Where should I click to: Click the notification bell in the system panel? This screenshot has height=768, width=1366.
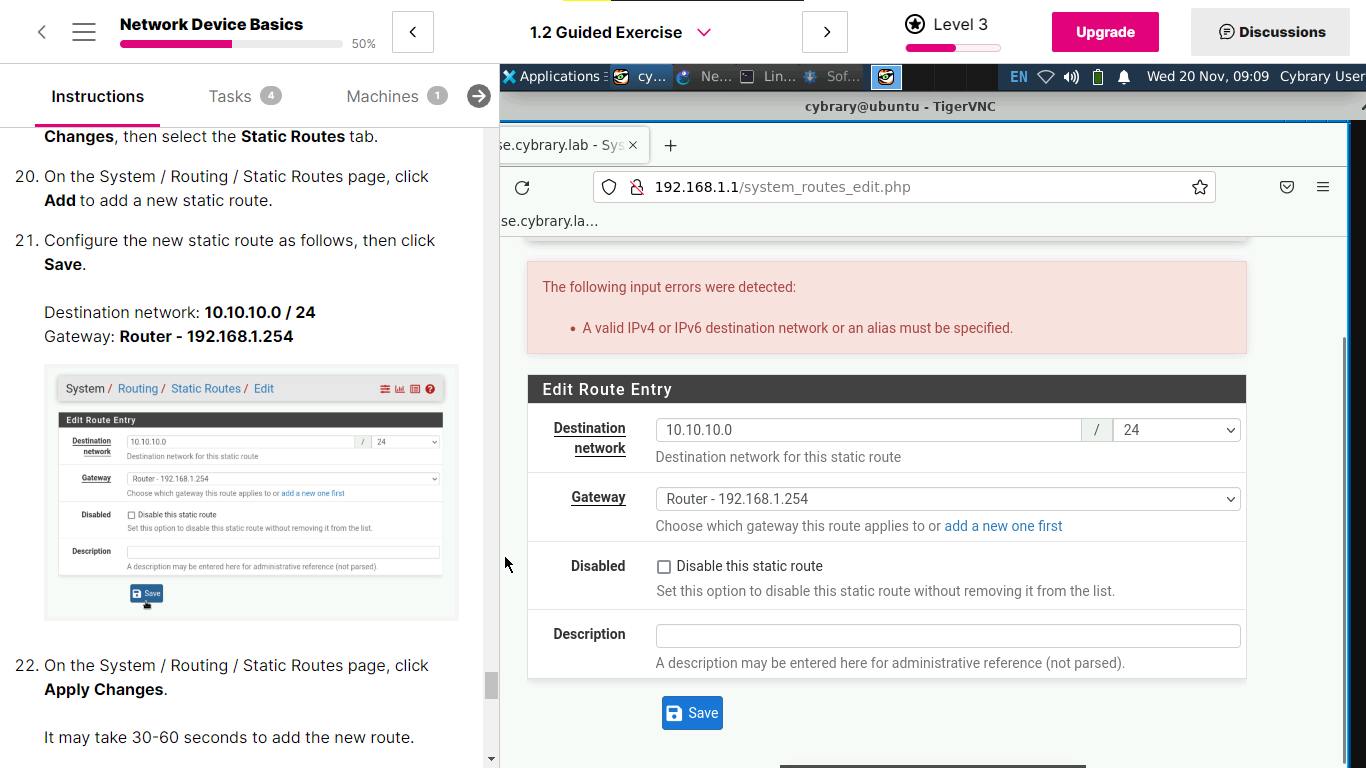pos(1124,77)
